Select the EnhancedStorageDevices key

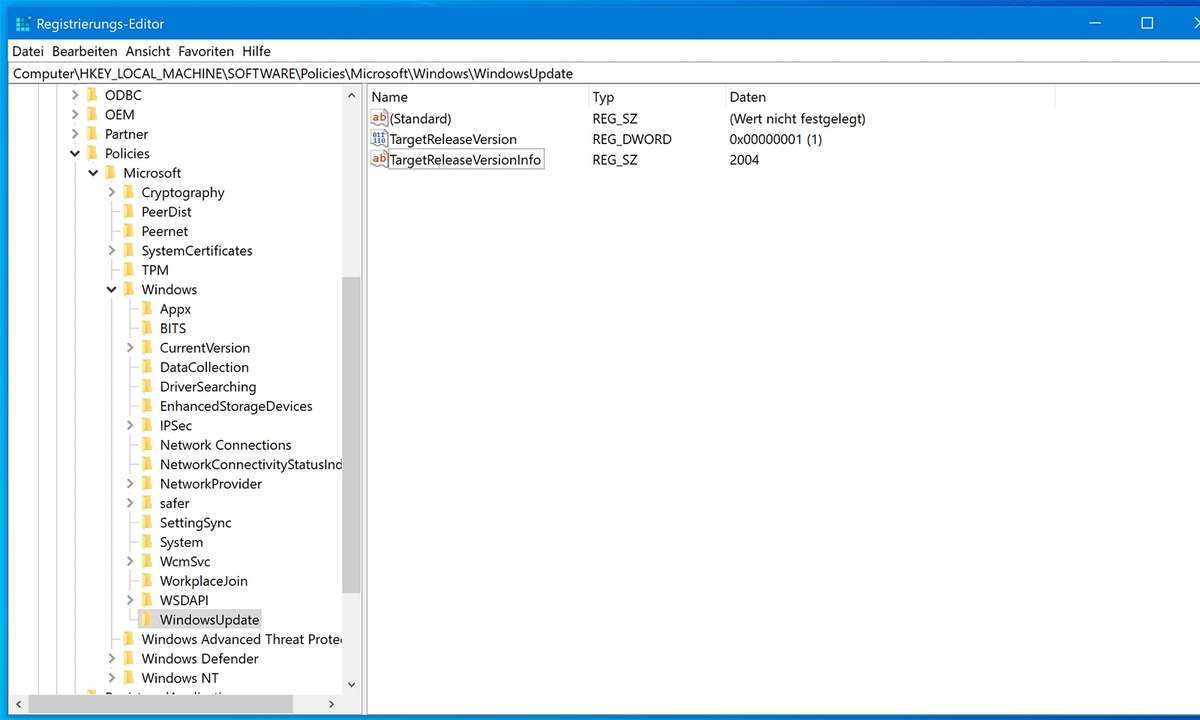[x=236, y=406]
